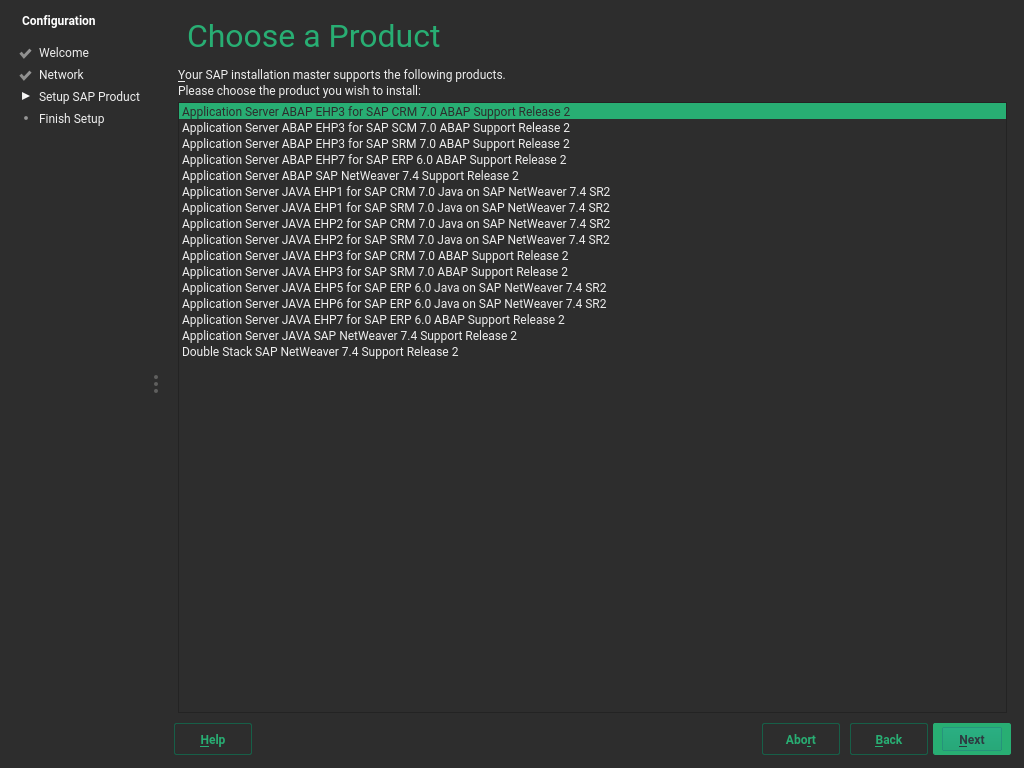
Task: Select Application Server JAVA EHP3 for SAP SRM 7.0
Action: pos(374,271)
